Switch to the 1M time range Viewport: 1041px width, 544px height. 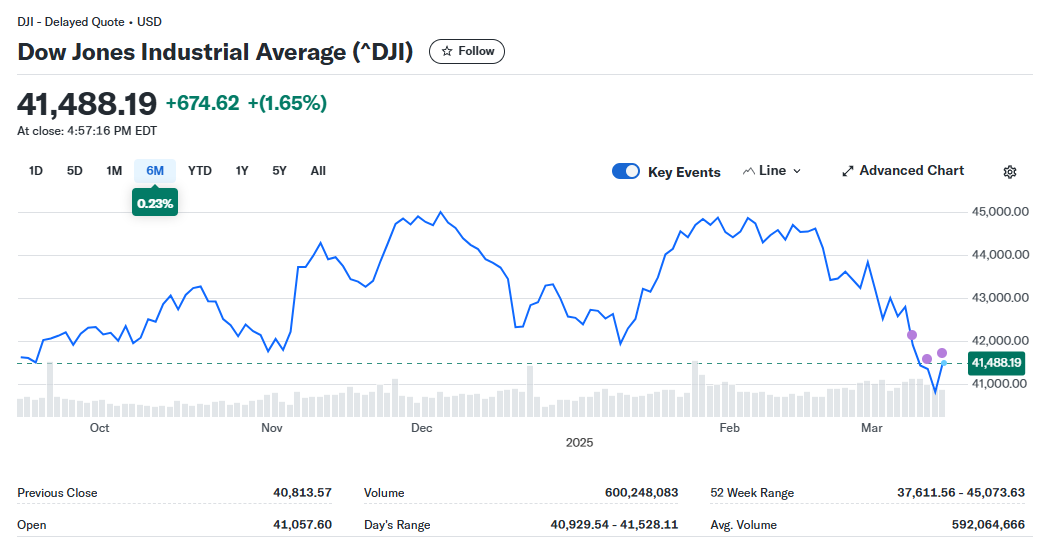point(114,171)
